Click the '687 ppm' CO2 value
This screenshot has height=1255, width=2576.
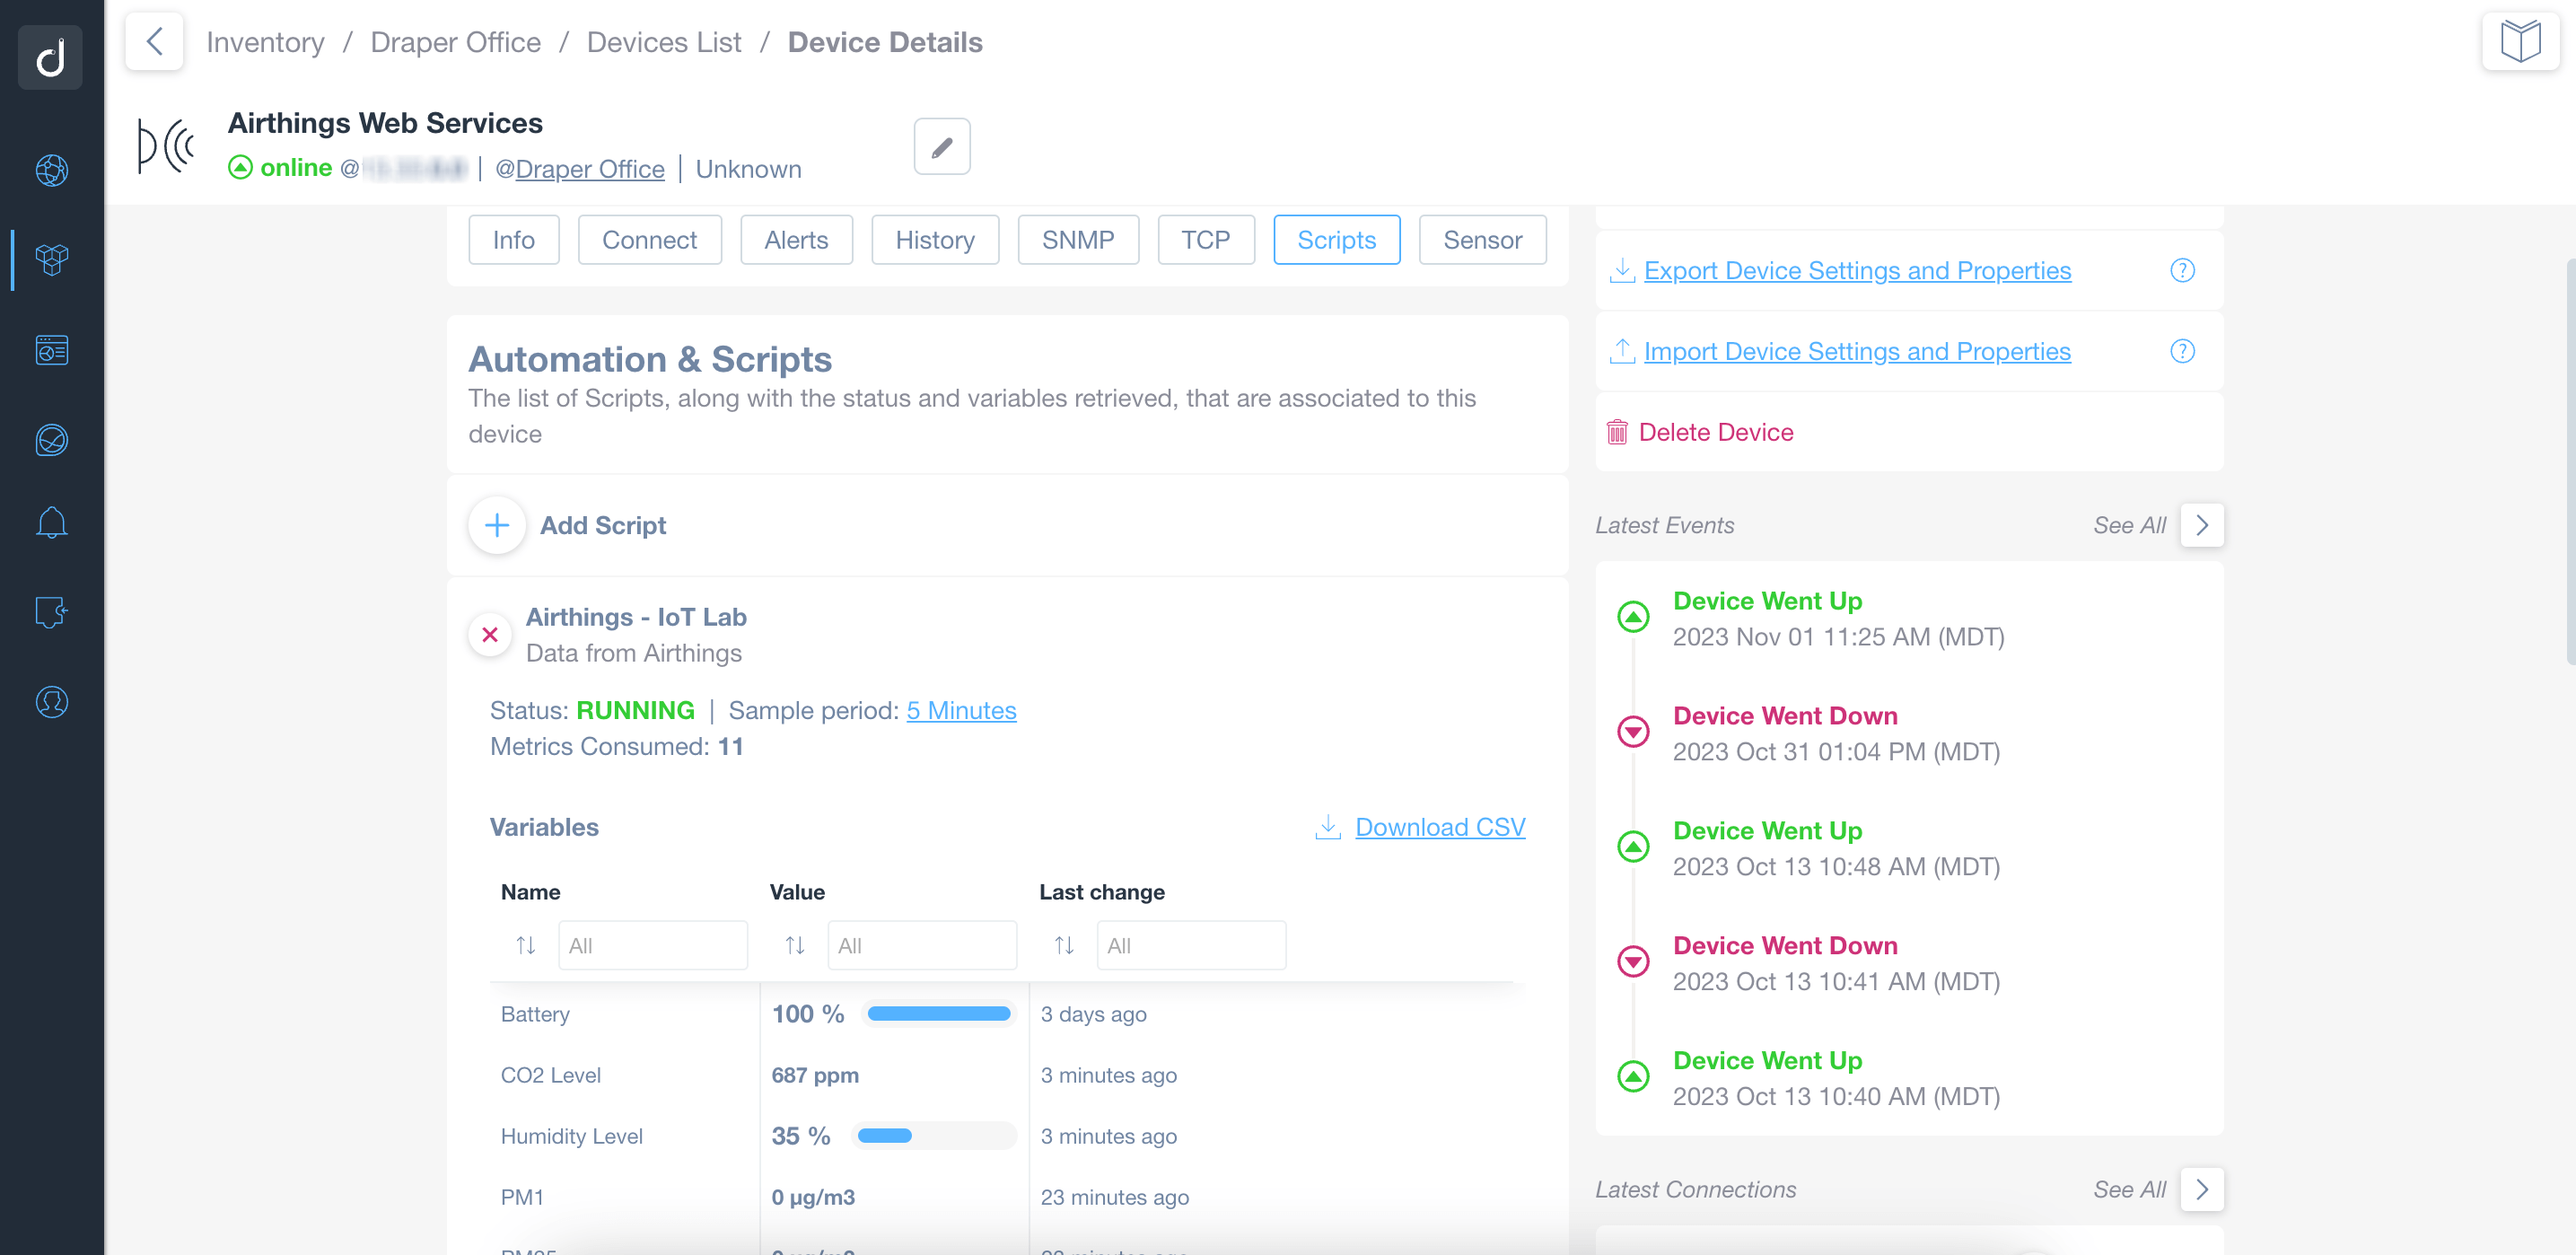(815, 1075)
